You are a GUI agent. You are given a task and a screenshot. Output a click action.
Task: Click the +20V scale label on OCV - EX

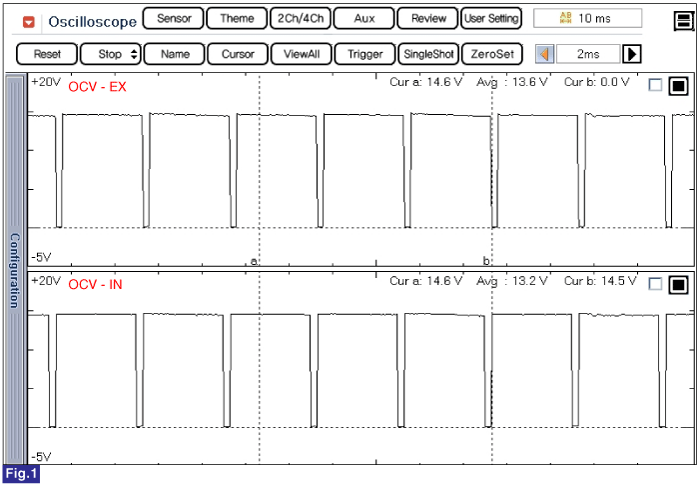point(46,82)
